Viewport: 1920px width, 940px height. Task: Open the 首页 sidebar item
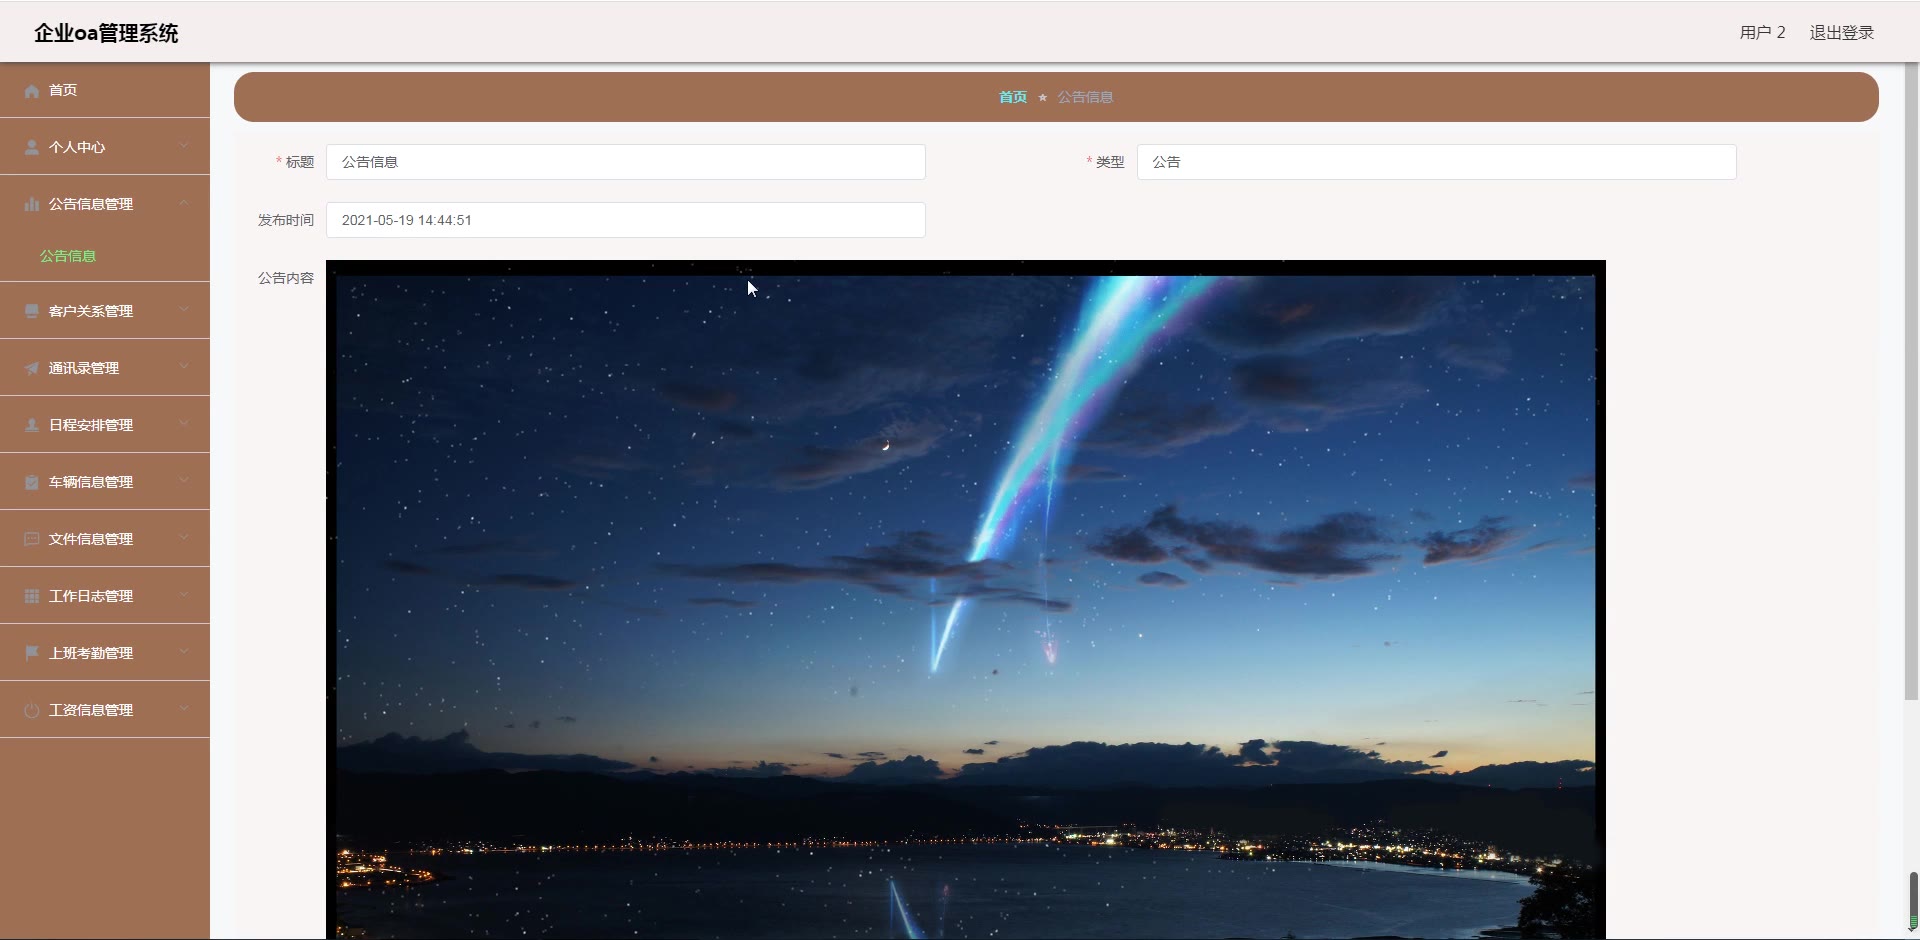click(x=105, y=90)
